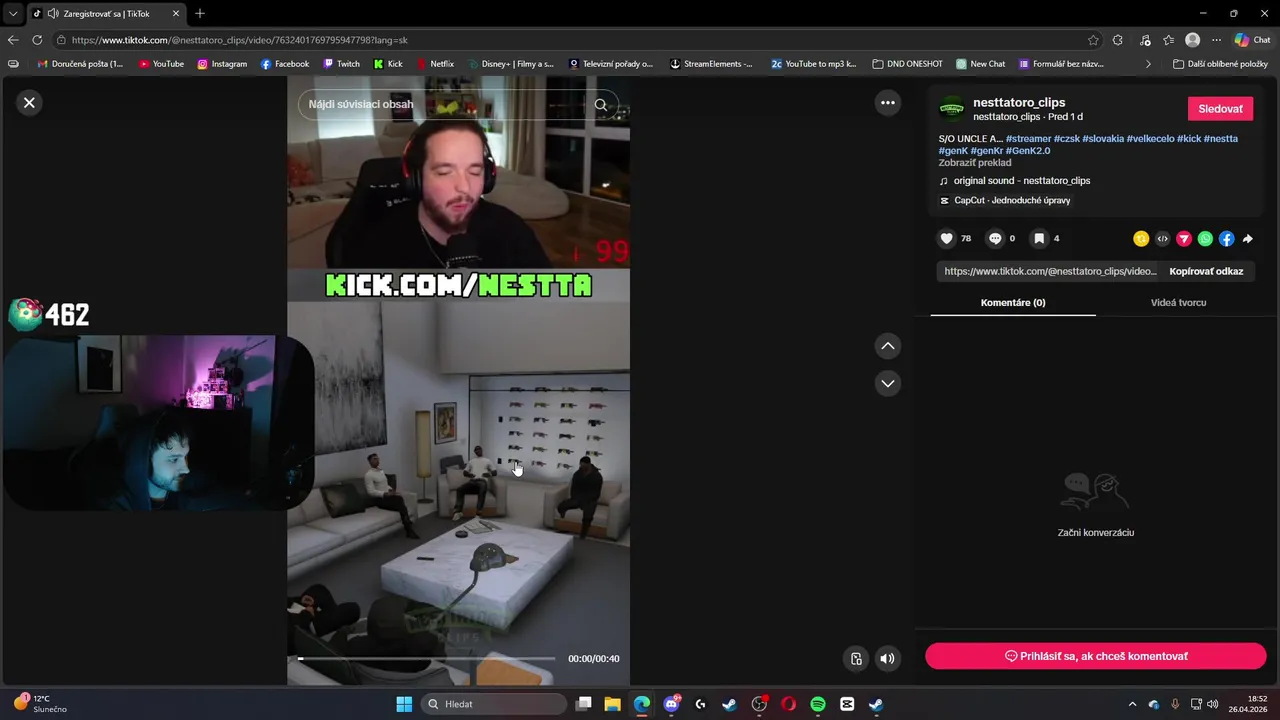Click the search magnifier in the video search bar
The width and height of the screenshot is (1280, 720).
601,104
